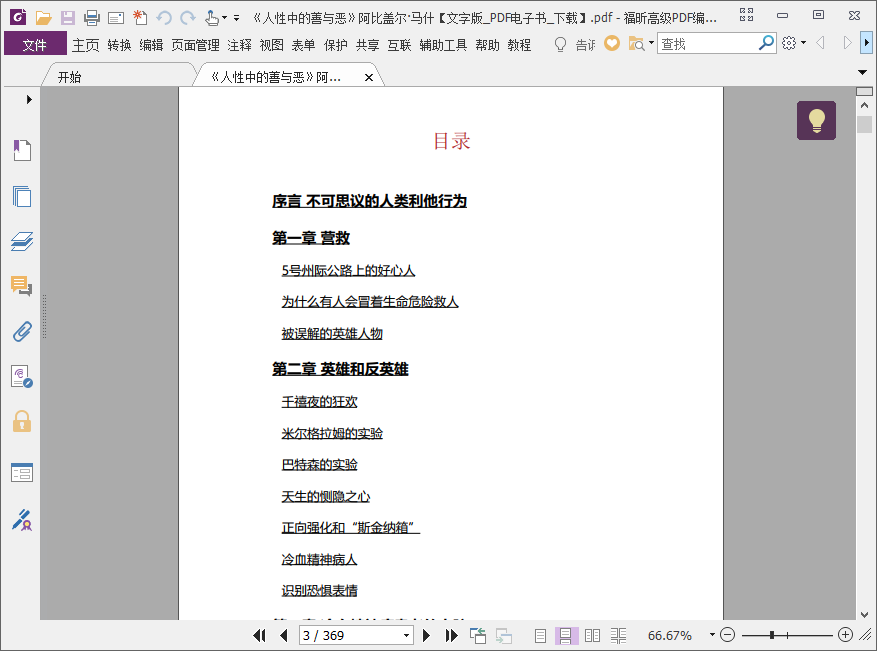877x651 pixels.
Task: Select facing pages view mode
Action: [592, 635]
